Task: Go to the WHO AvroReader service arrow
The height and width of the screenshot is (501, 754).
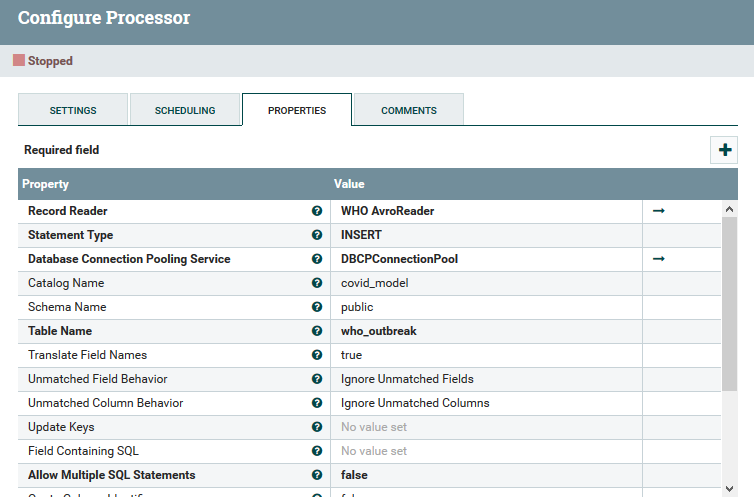Action: (659, 211)
